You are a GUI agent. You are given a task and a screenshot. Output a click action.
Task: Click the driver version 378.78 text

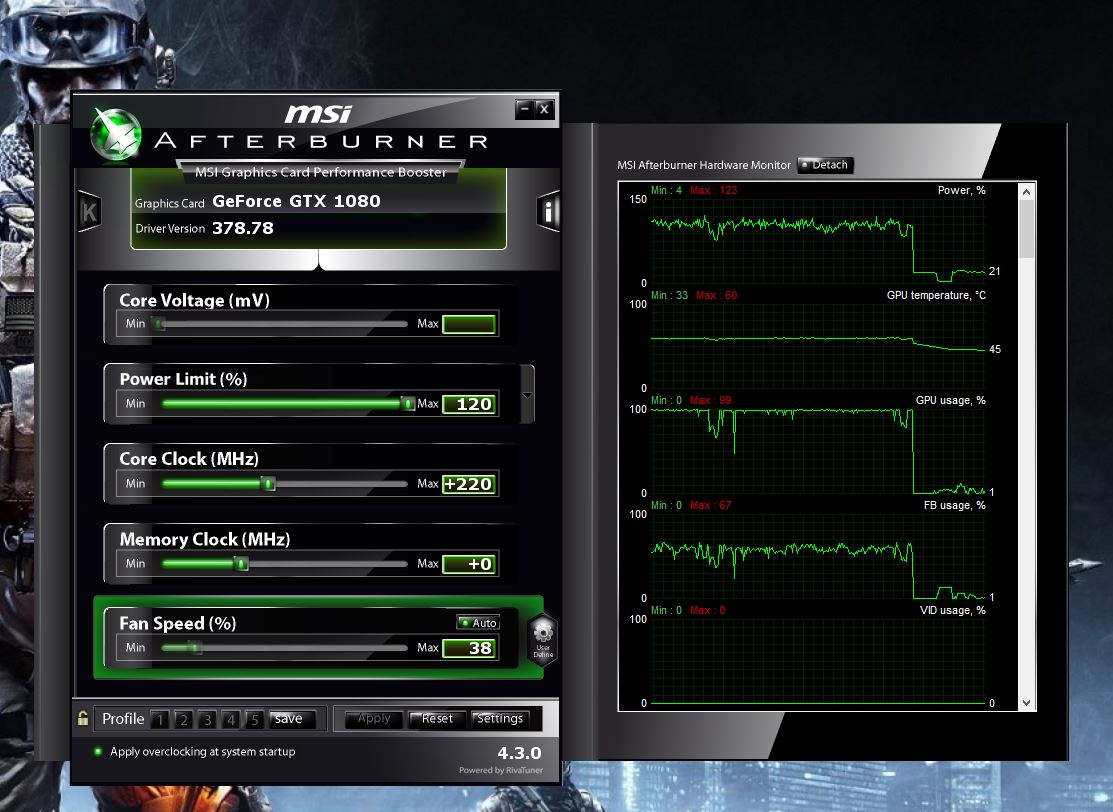[x=243, y=228]
